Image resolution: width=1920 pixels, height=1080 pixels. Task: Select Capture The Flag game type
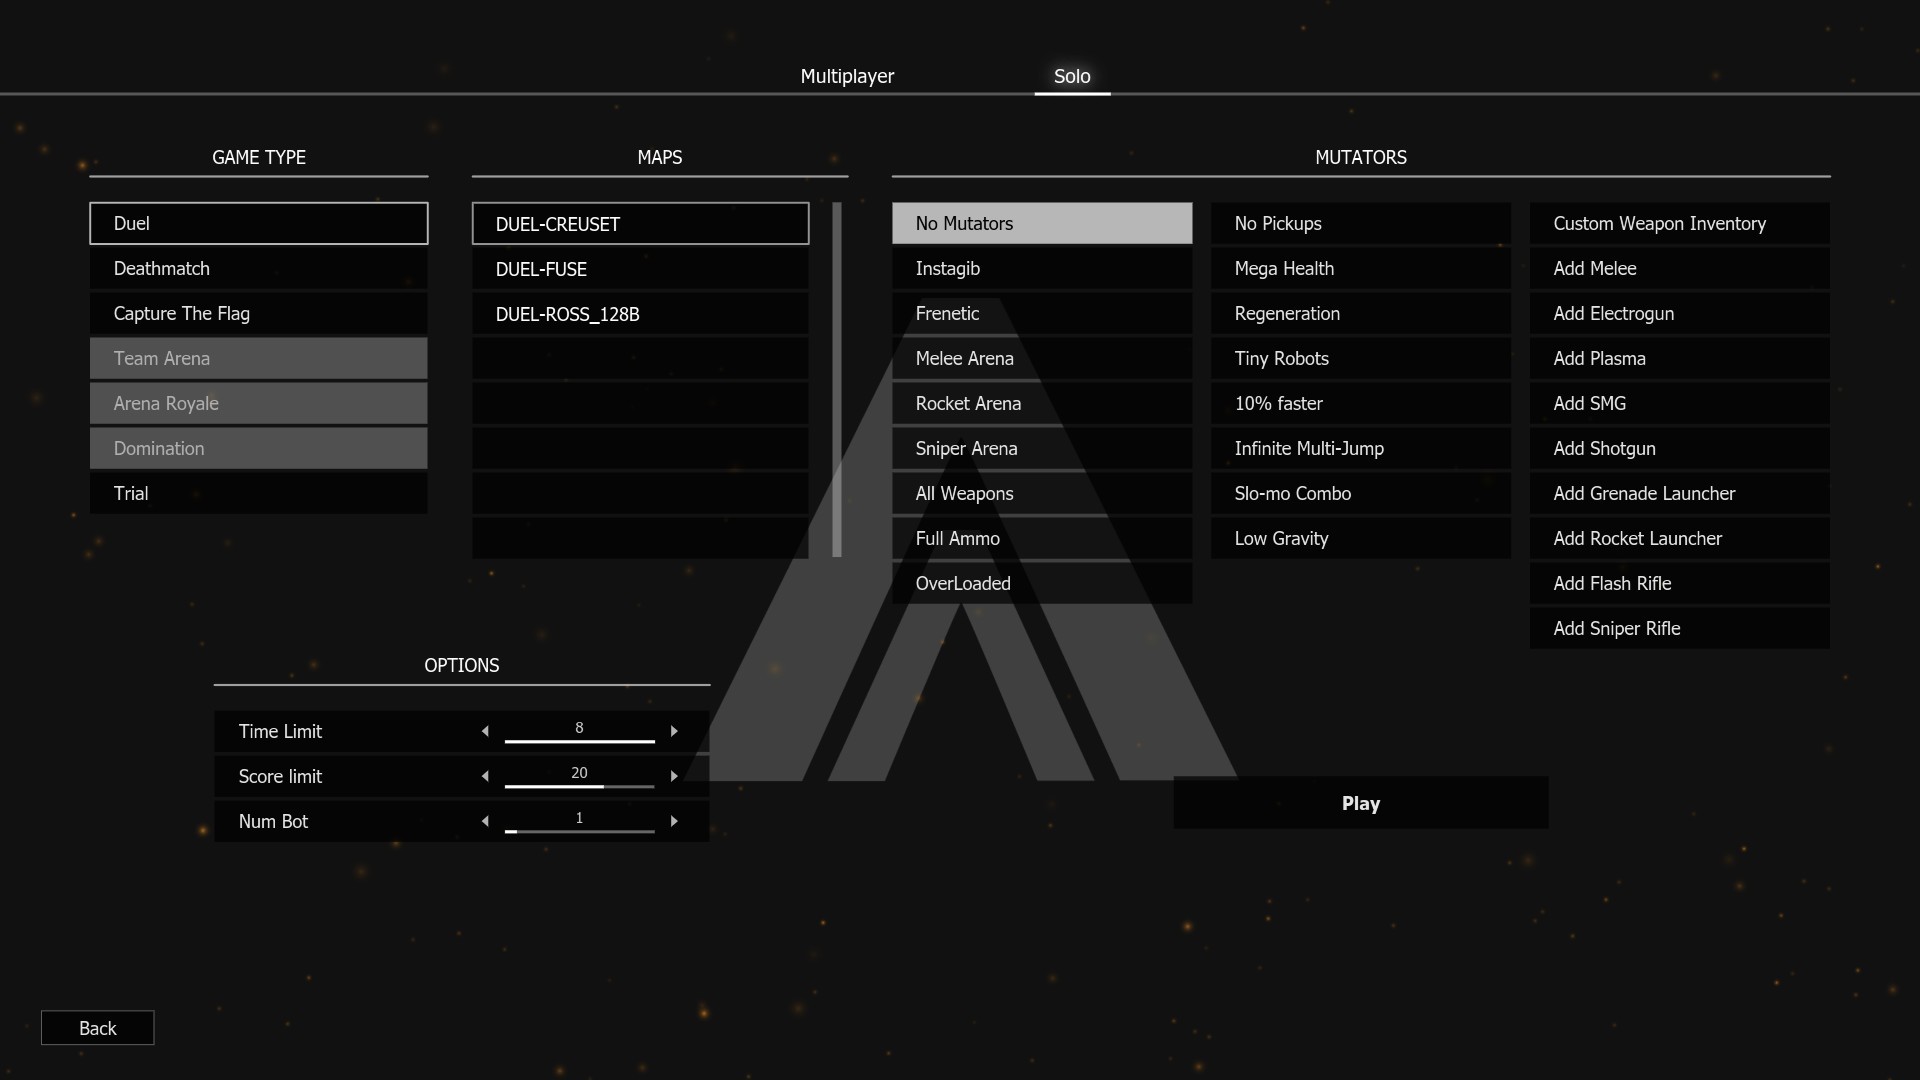coord(258,313)
